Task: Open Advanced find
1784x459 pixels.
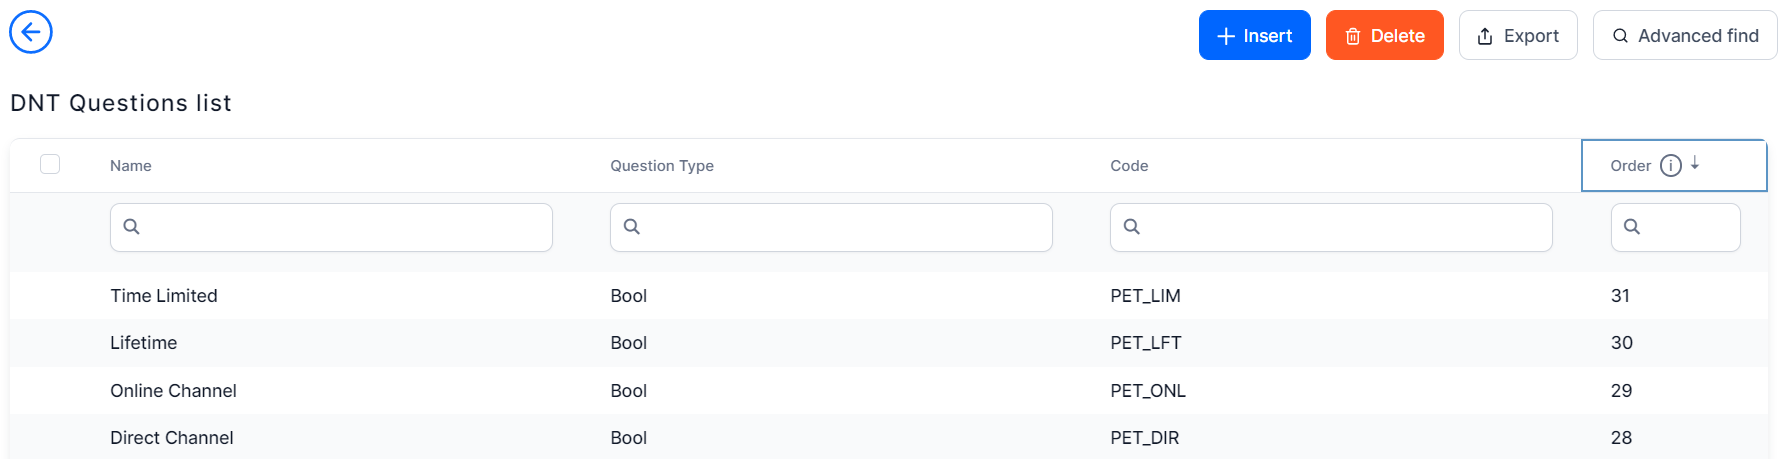Action: tap(1684, 36)
